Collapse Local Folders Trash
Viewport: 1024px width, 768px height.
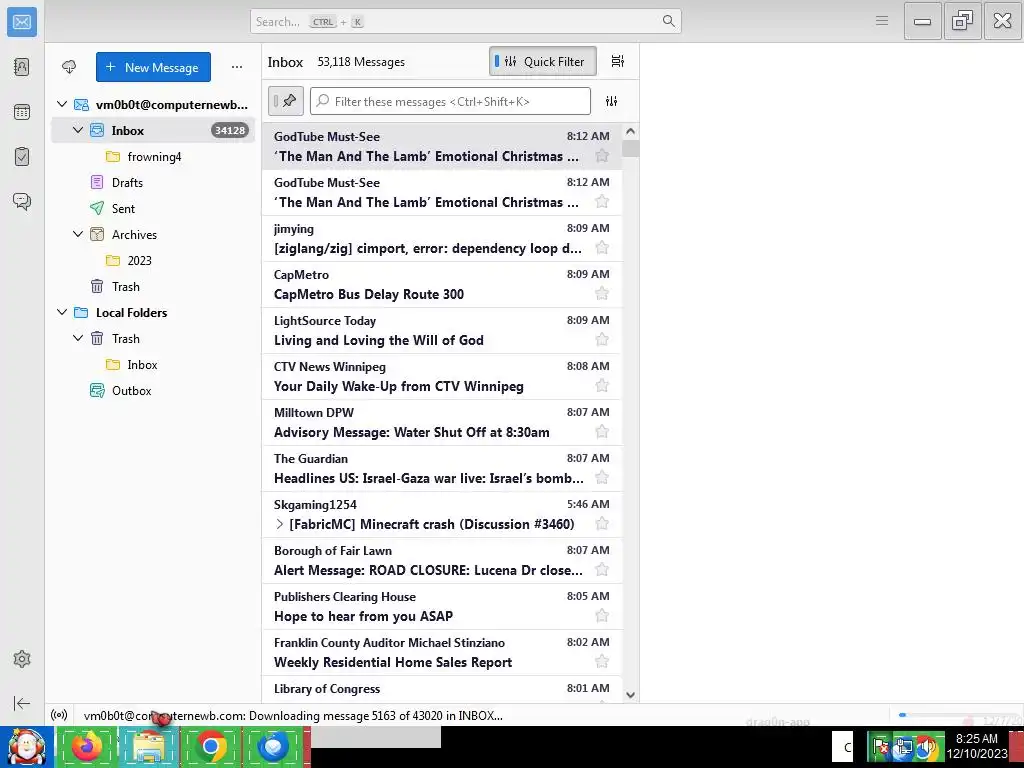click(78, 338)
